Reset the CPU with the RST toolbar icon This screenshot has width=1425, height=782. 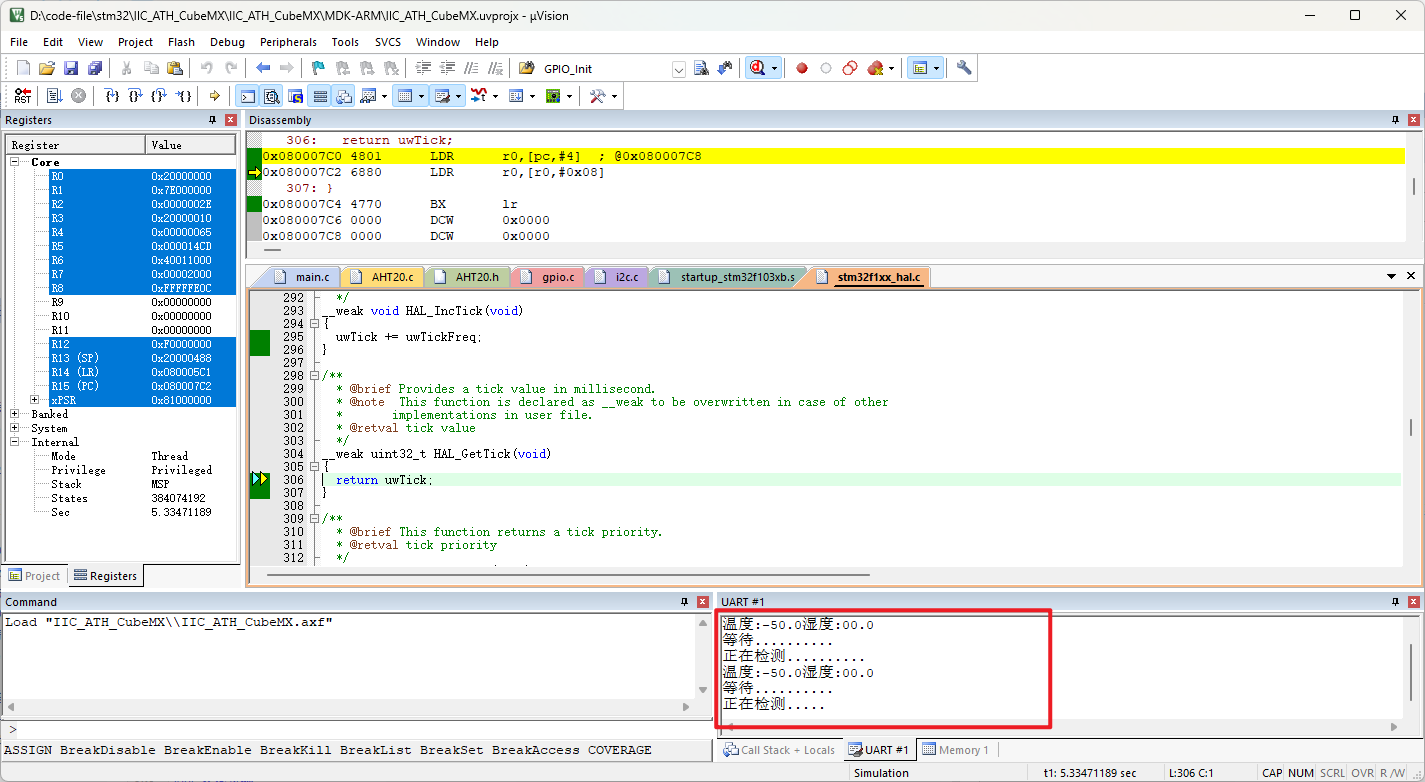tap(22, 95)
